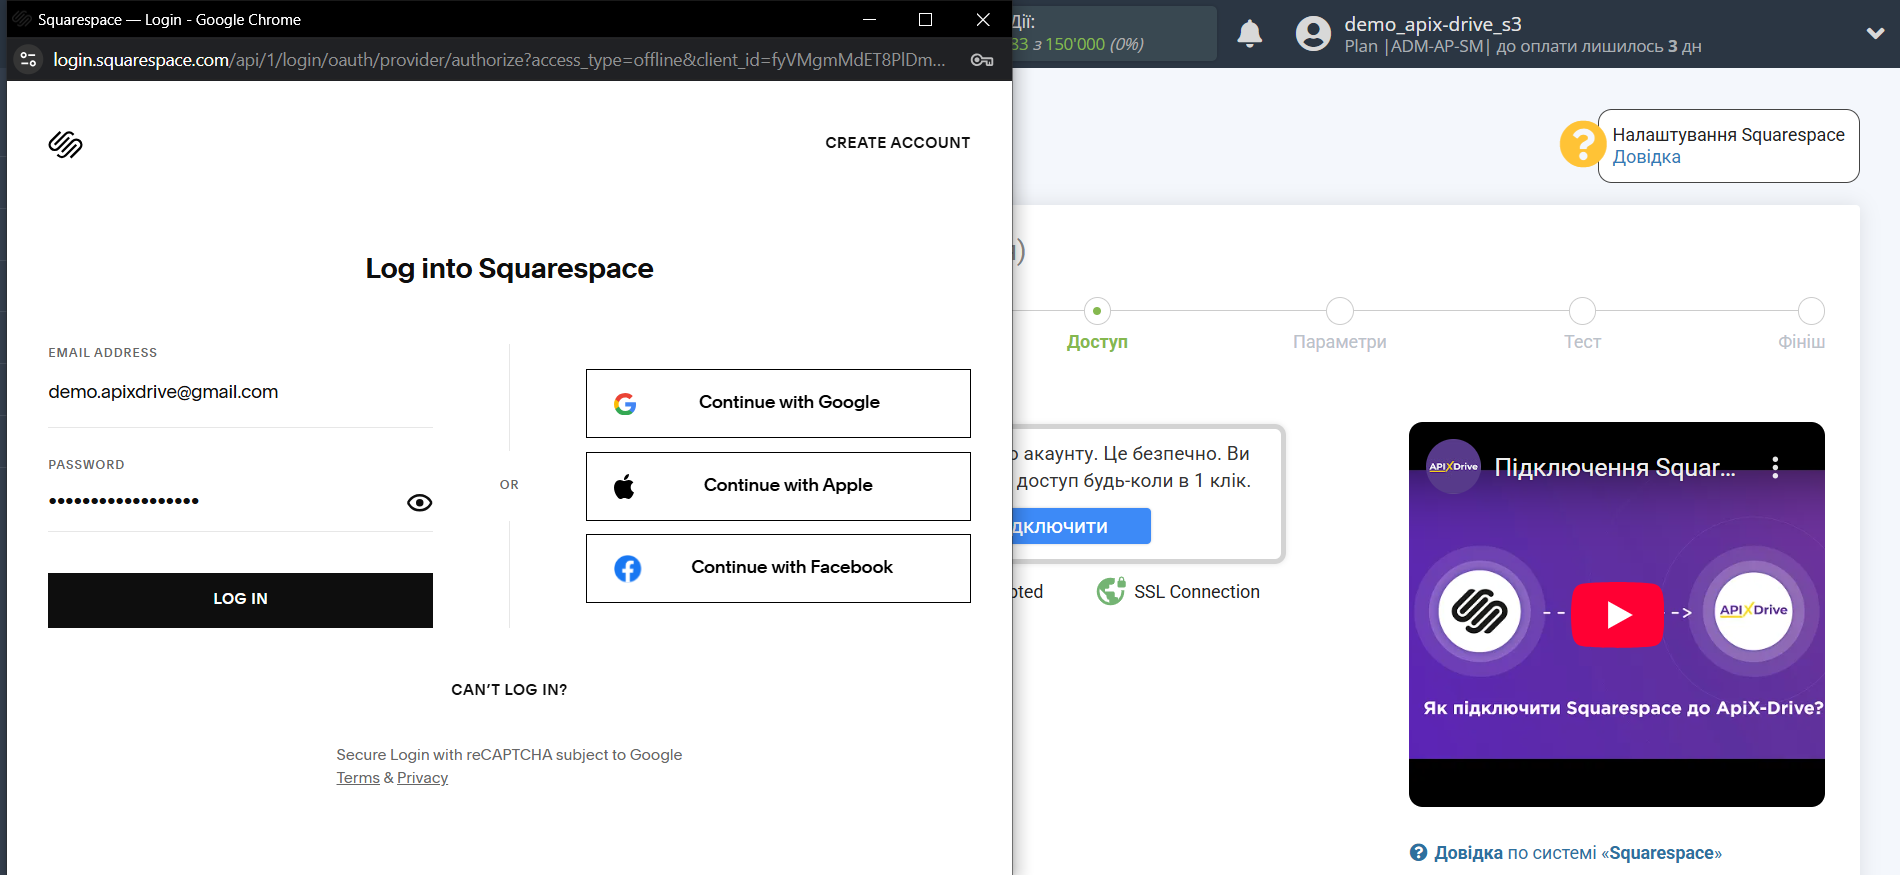
Task: Click the help question icon beside Довідка
Action: [x=1418, y=852]
